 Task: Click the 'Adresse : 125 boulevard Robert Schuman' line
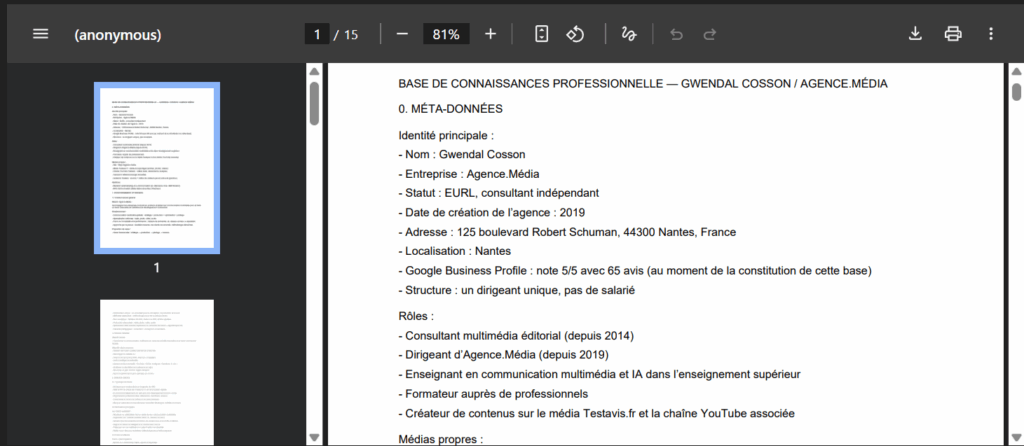[568, 232]
